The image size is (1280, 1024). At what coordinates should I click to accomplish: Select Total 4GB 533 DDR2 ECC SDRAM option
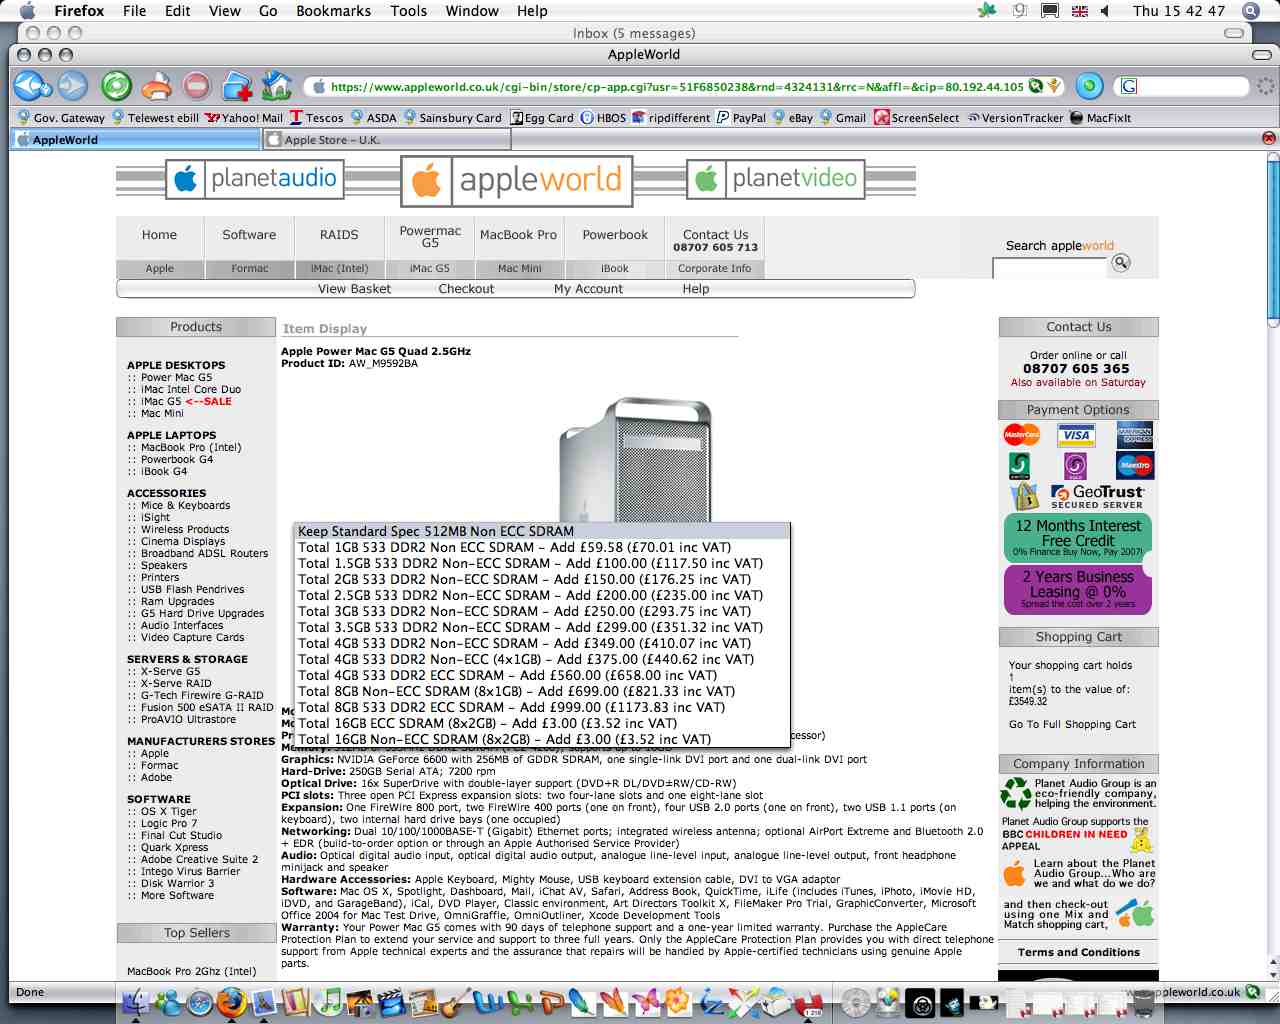[x=543, y=675]
